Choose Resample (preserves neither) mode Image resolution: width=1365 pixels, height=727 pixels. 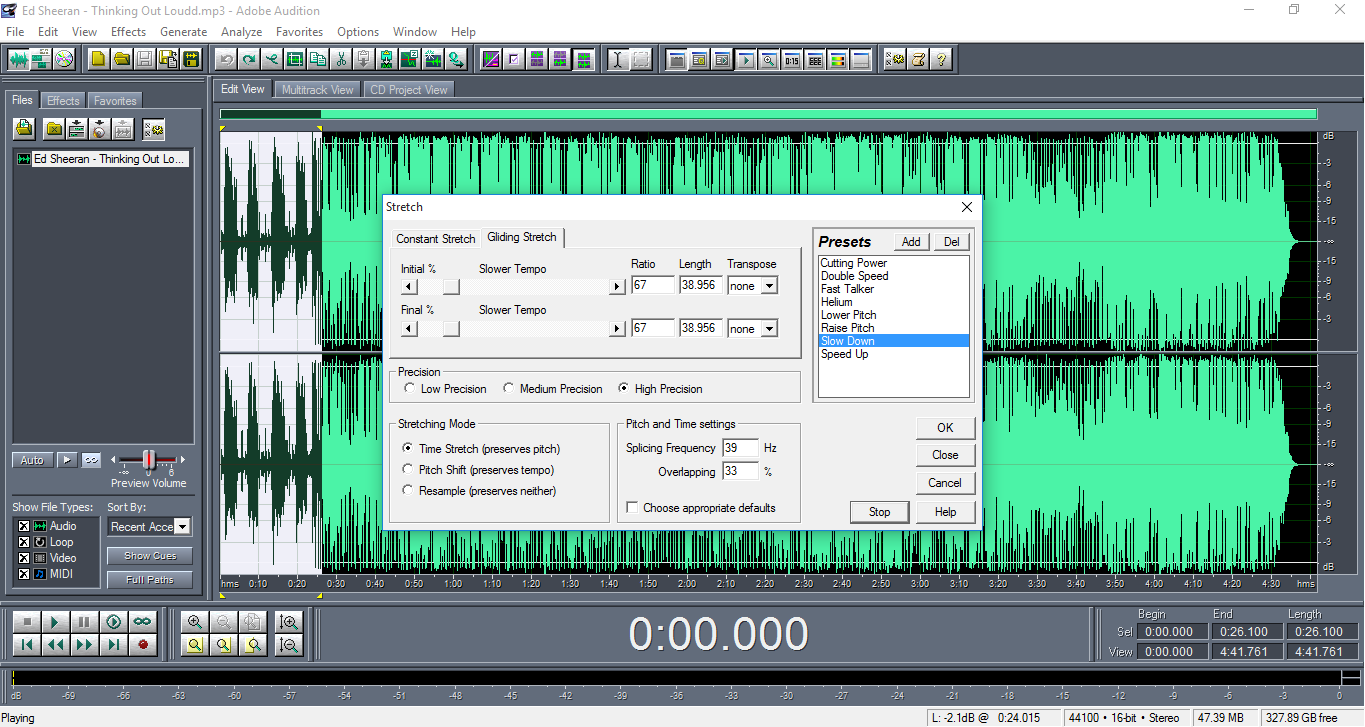pos(407,491)
